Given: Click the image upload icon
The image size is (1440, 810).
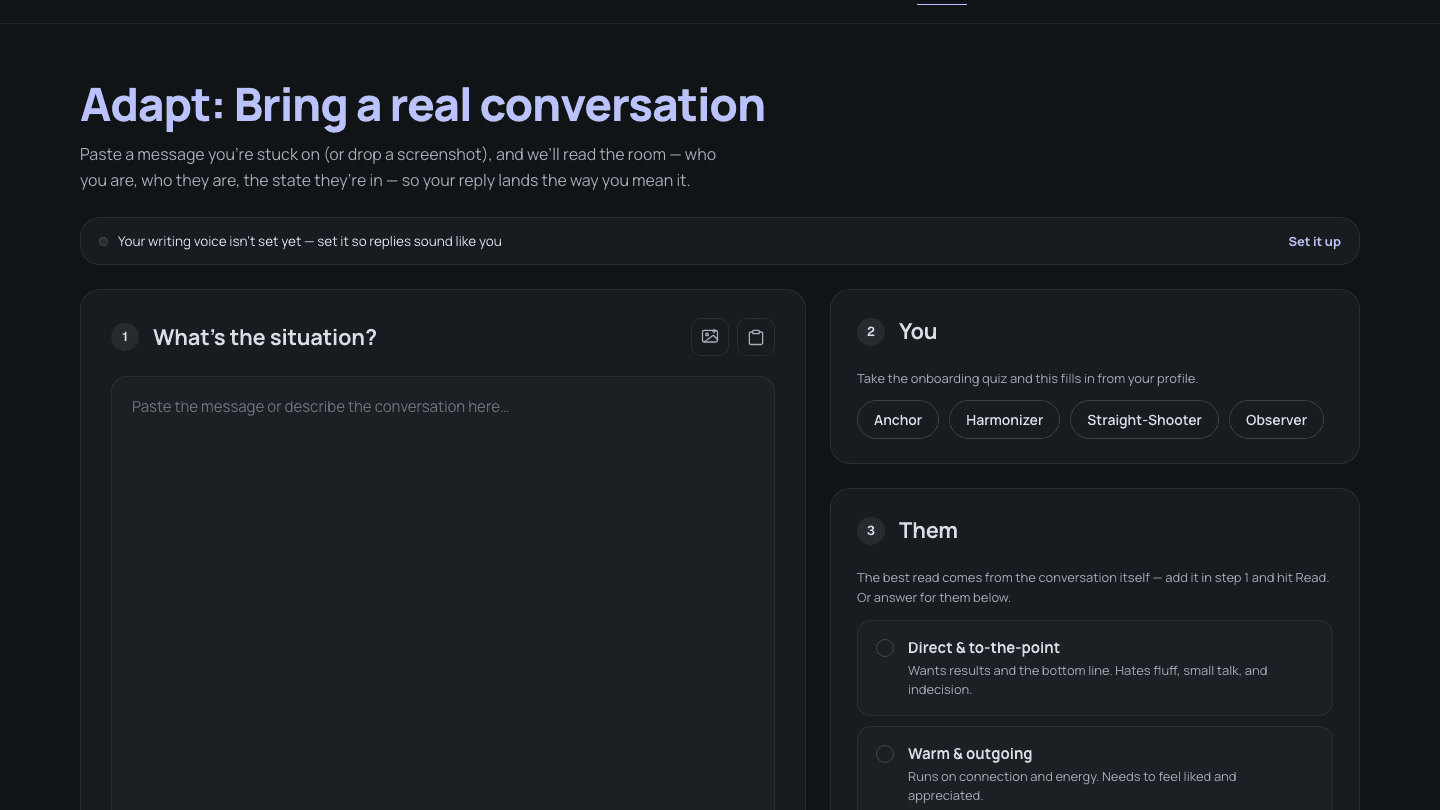Looking at the screenshot, I should [x=710, y=337].
